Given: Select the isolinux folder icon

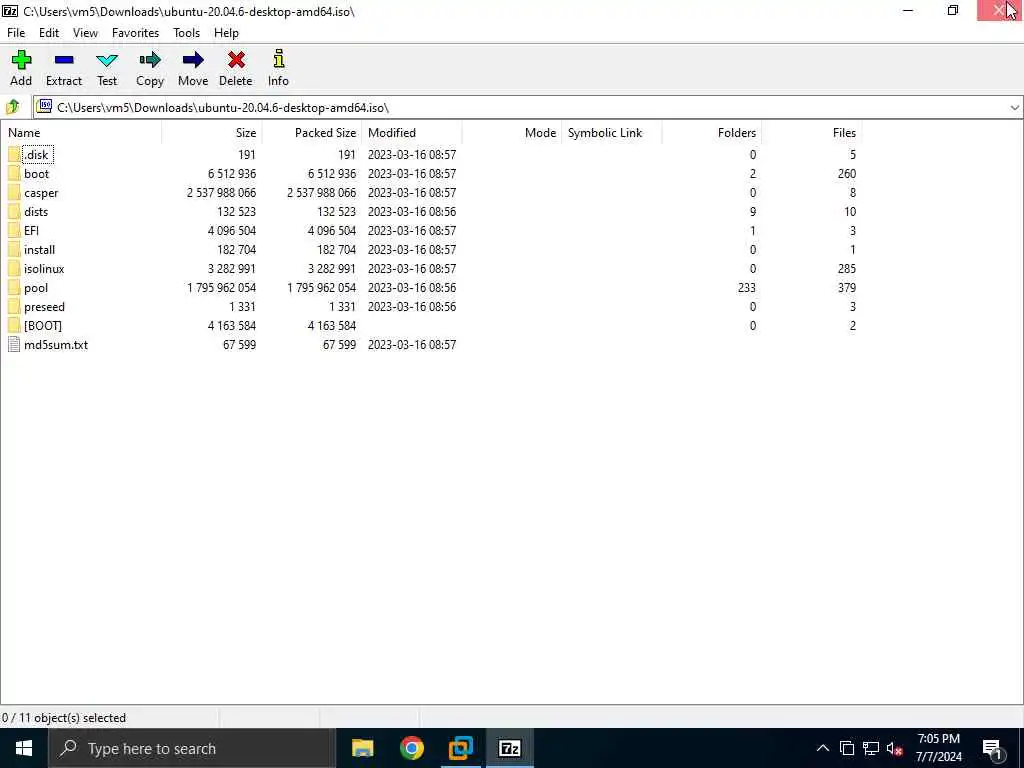Looking at the screenshot, I should [x=14, y=268].
